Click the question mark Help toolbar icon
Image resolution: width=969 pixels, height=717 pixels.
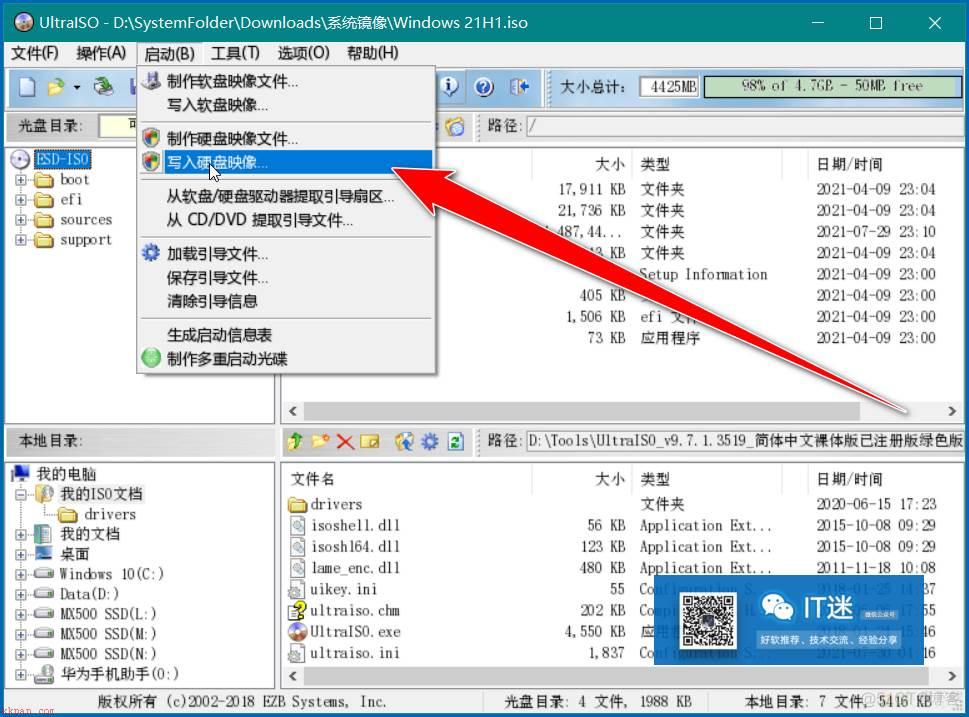click(484, 87)
